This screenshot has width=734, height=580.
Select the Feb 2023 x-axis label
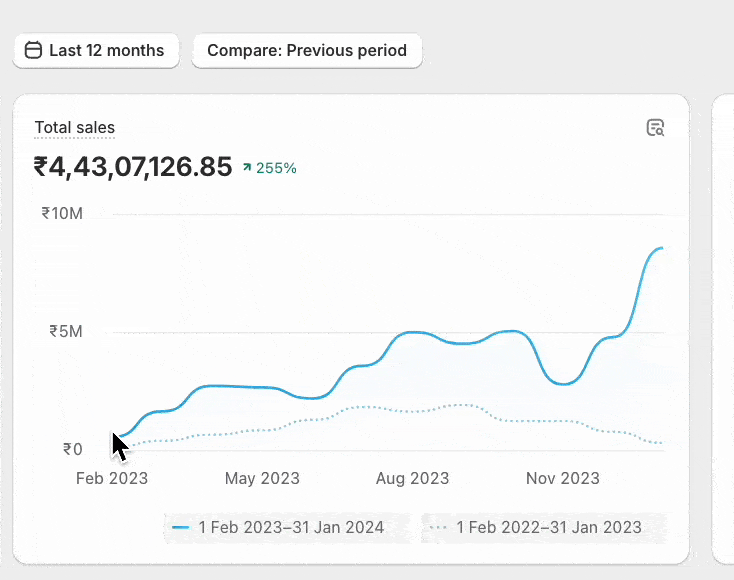(x=112, y=478)
